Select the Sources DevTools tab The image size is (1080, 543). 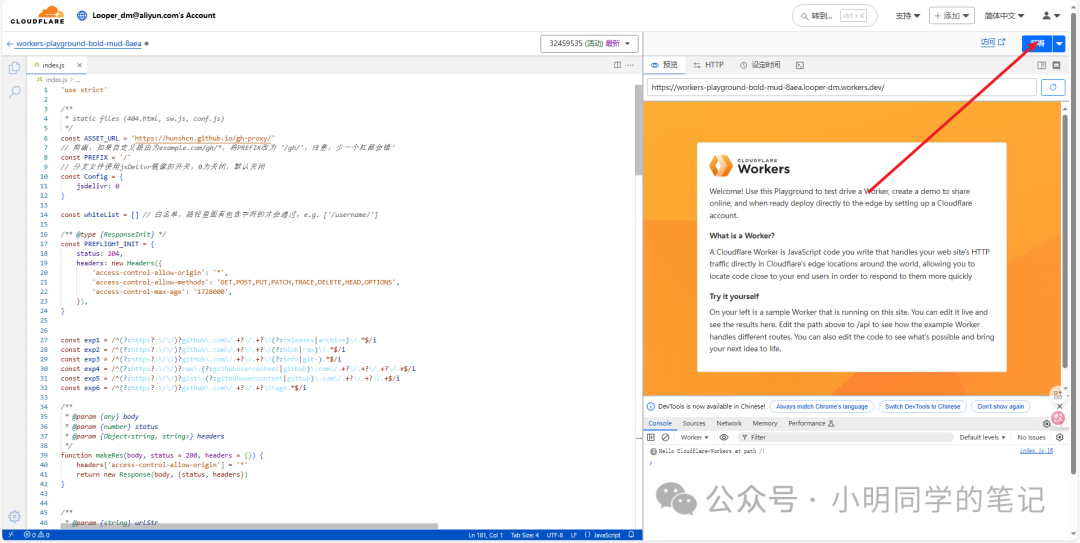pos(694,424)
